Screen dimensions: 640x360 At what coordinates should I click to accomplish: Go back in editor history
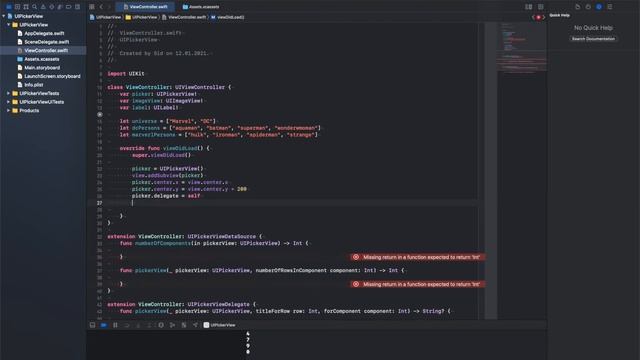click(x=101, y=7)
